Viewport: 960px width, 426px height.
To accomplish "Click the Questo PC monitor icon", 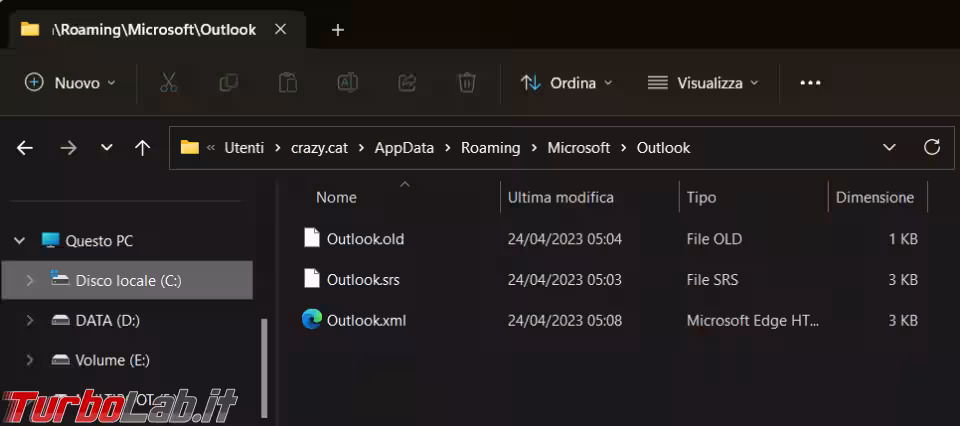I will tap(50, 240).
